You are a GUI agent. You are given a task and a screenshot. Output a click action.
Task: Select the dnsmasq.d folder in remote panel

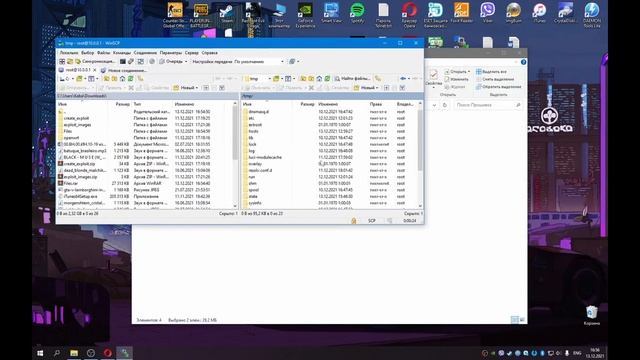point(258,111)
